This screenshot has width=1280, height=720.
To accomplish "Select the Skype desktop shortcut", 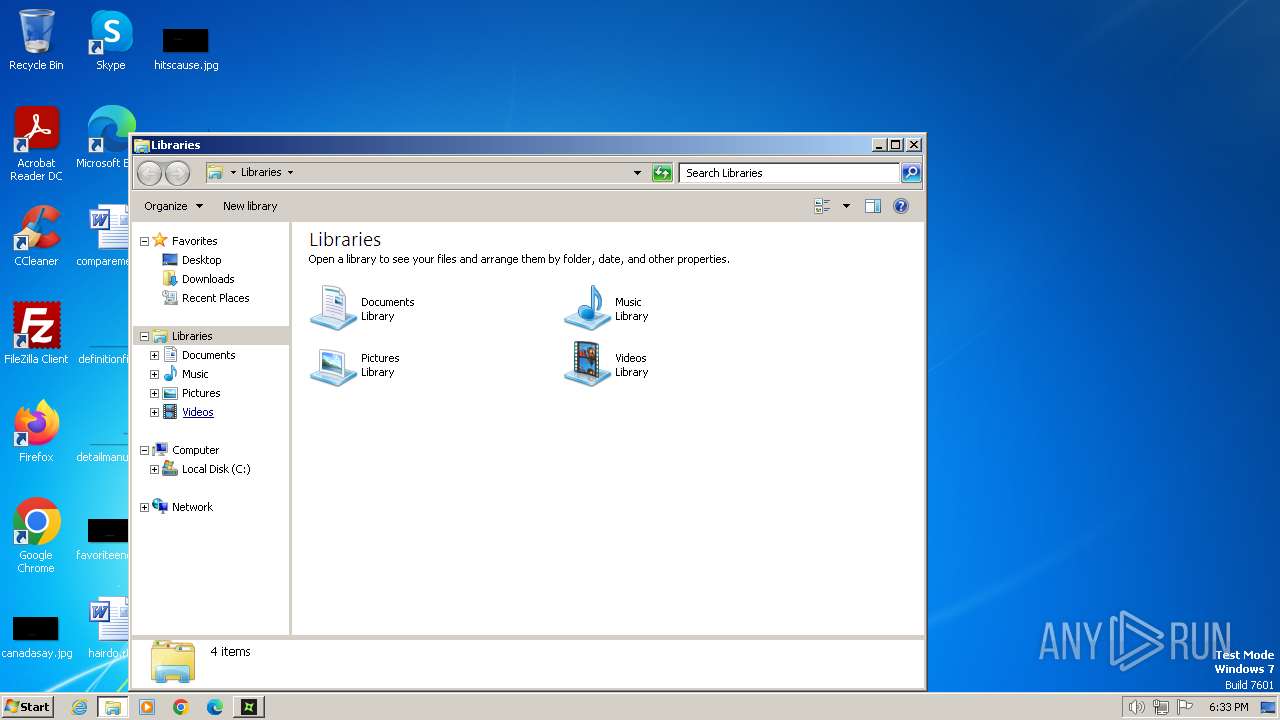I will pyautogui.click(x=110, y=40).
